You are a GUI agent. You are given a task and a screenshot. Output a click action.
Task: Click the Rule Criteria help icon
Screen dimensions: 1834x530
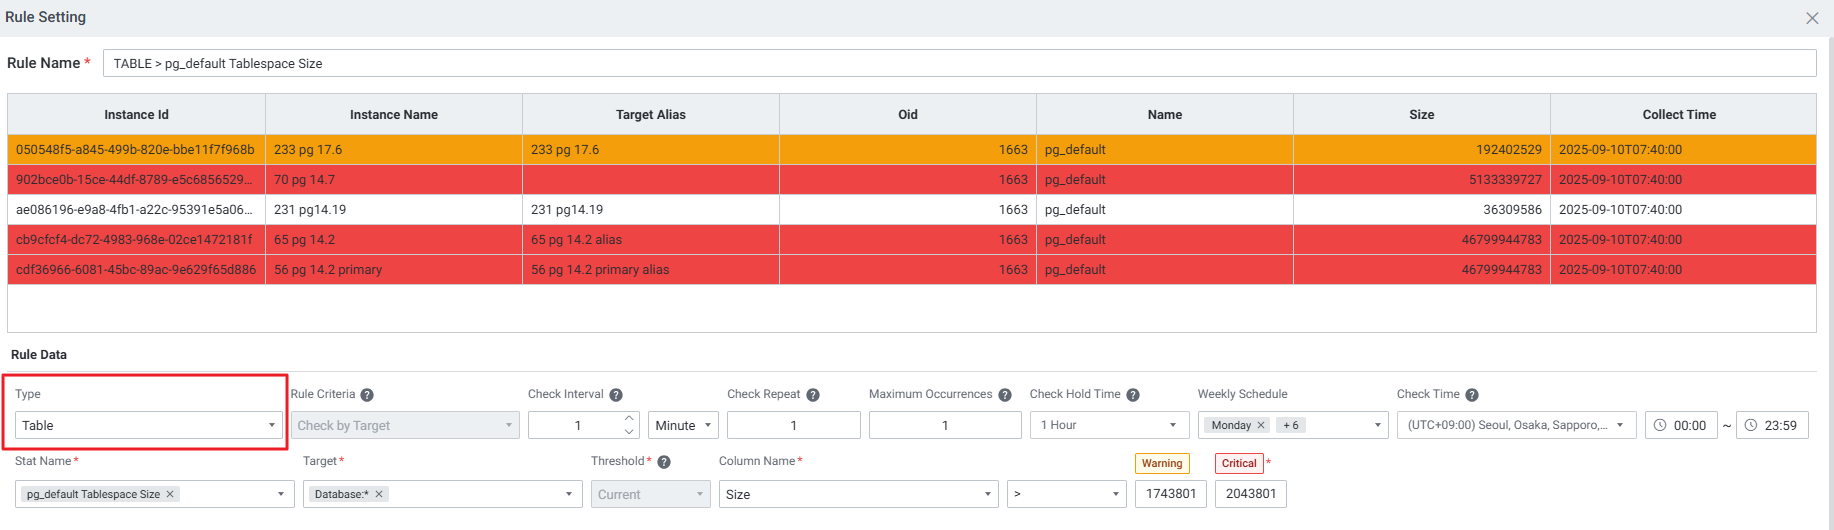click(367, 395)
